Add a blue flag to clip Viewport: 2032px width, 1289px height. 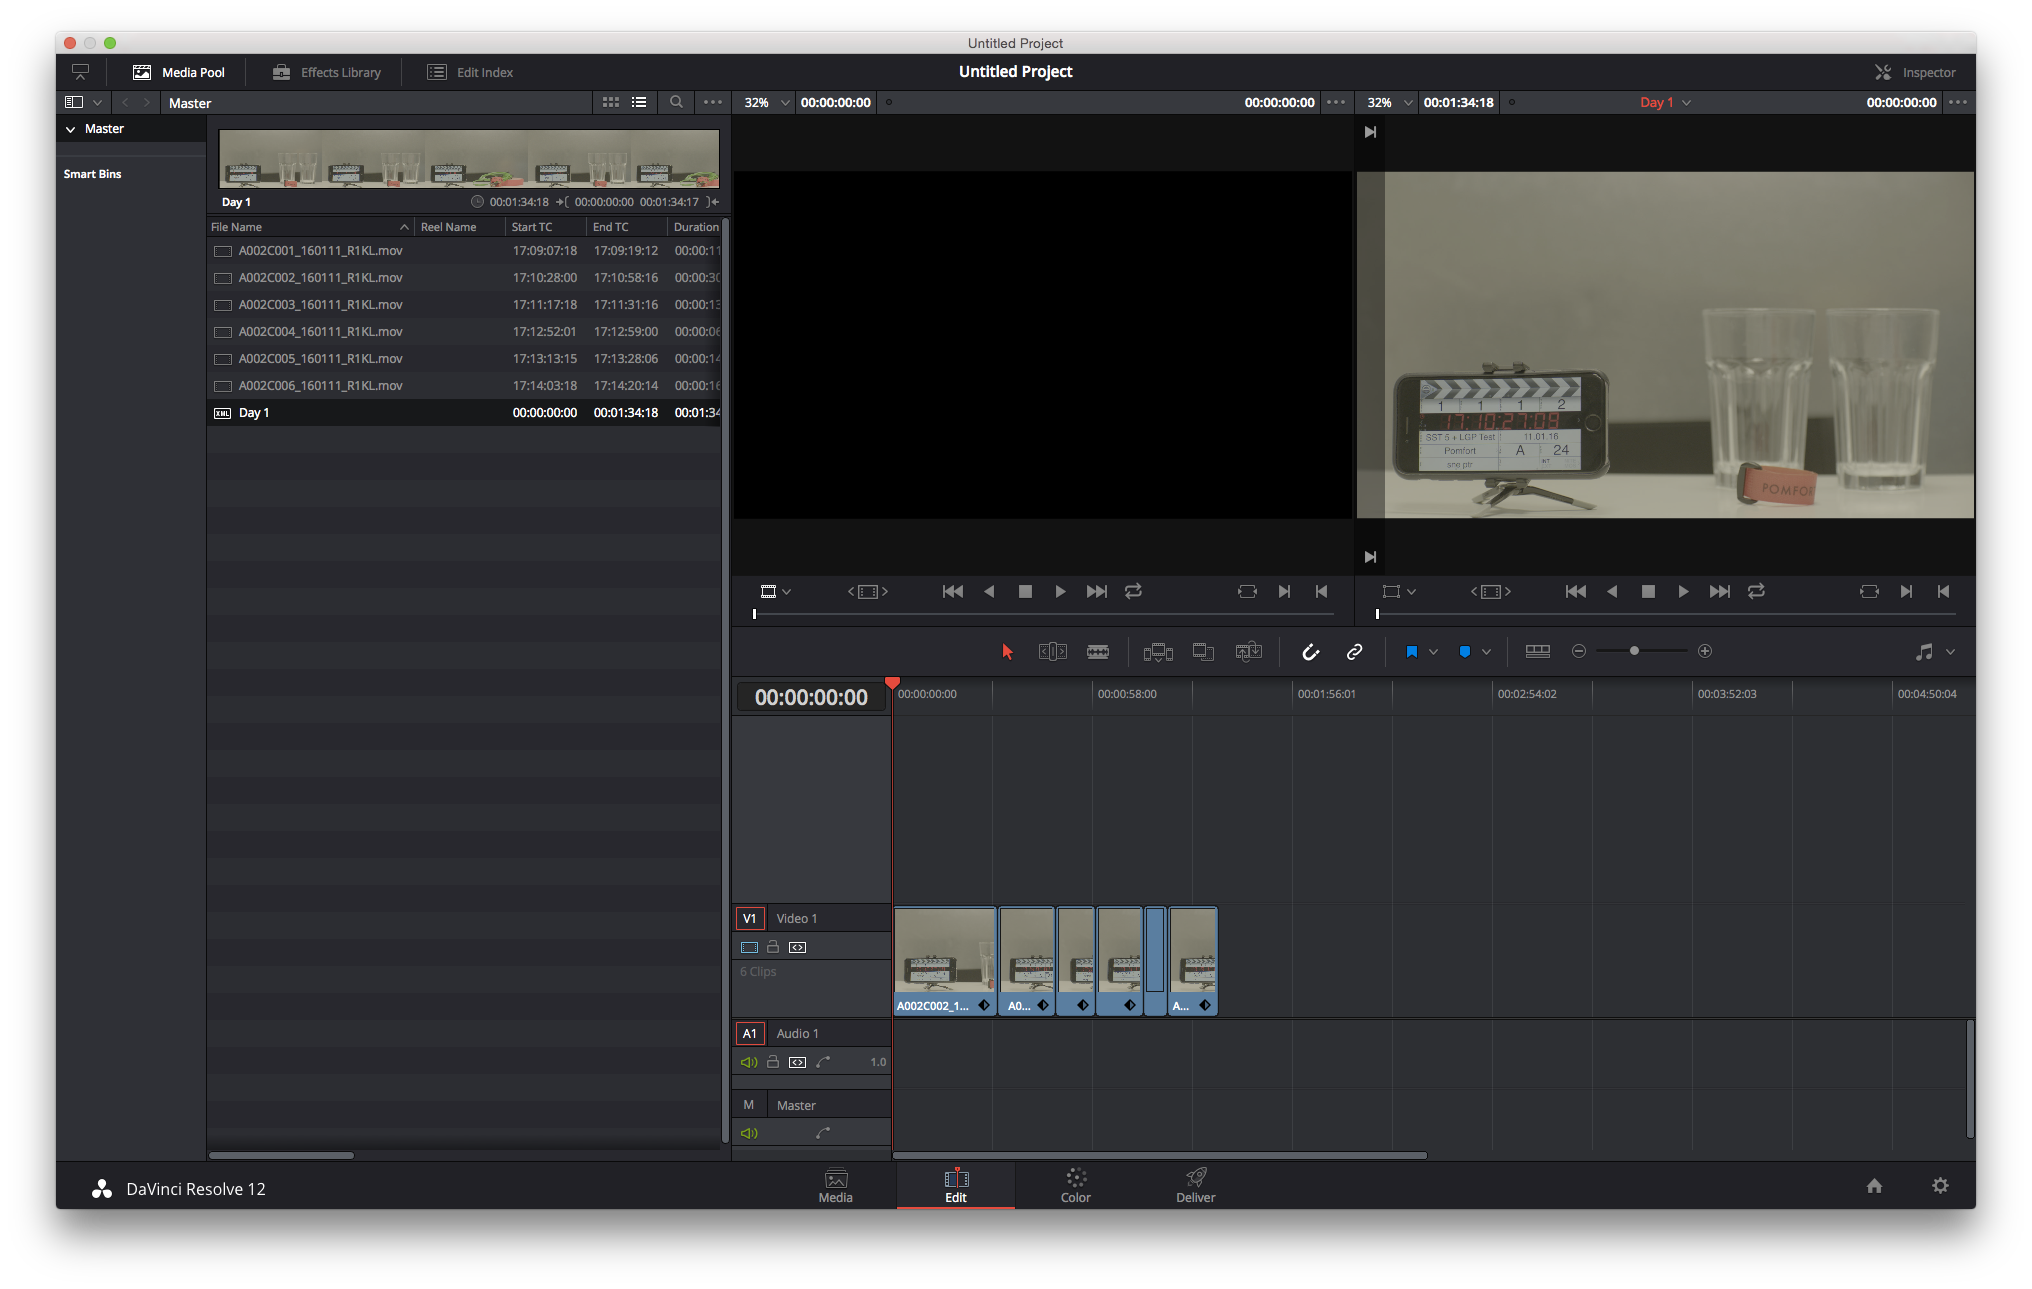coord(1412,652)
